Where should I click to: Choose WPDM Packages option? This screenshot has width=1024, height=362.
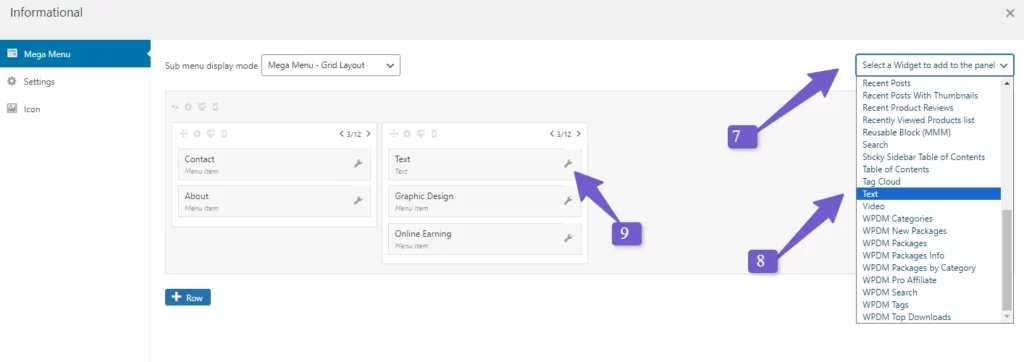point(929,243)
